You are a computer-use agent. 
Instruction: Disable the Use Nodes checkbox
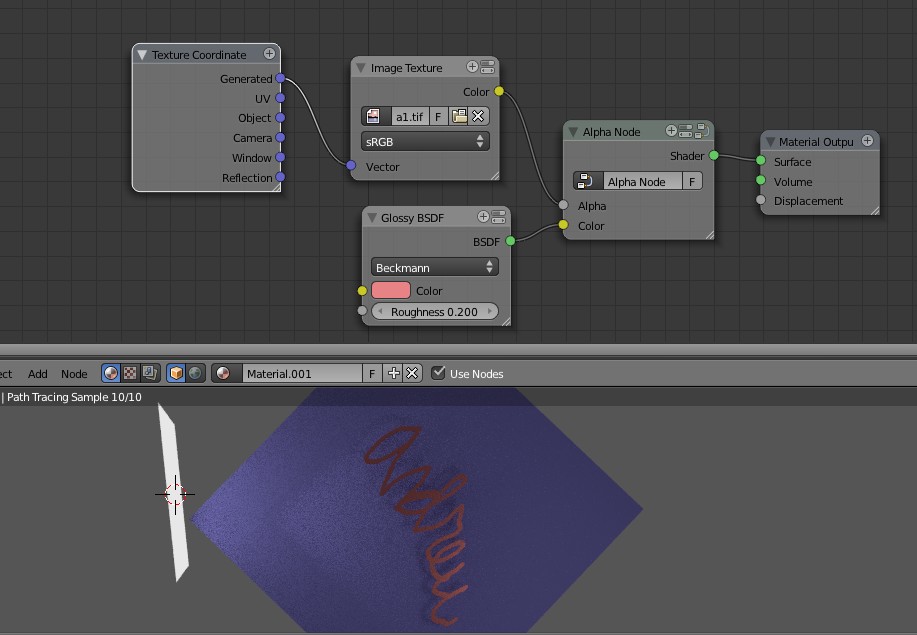tap(438, 373)
